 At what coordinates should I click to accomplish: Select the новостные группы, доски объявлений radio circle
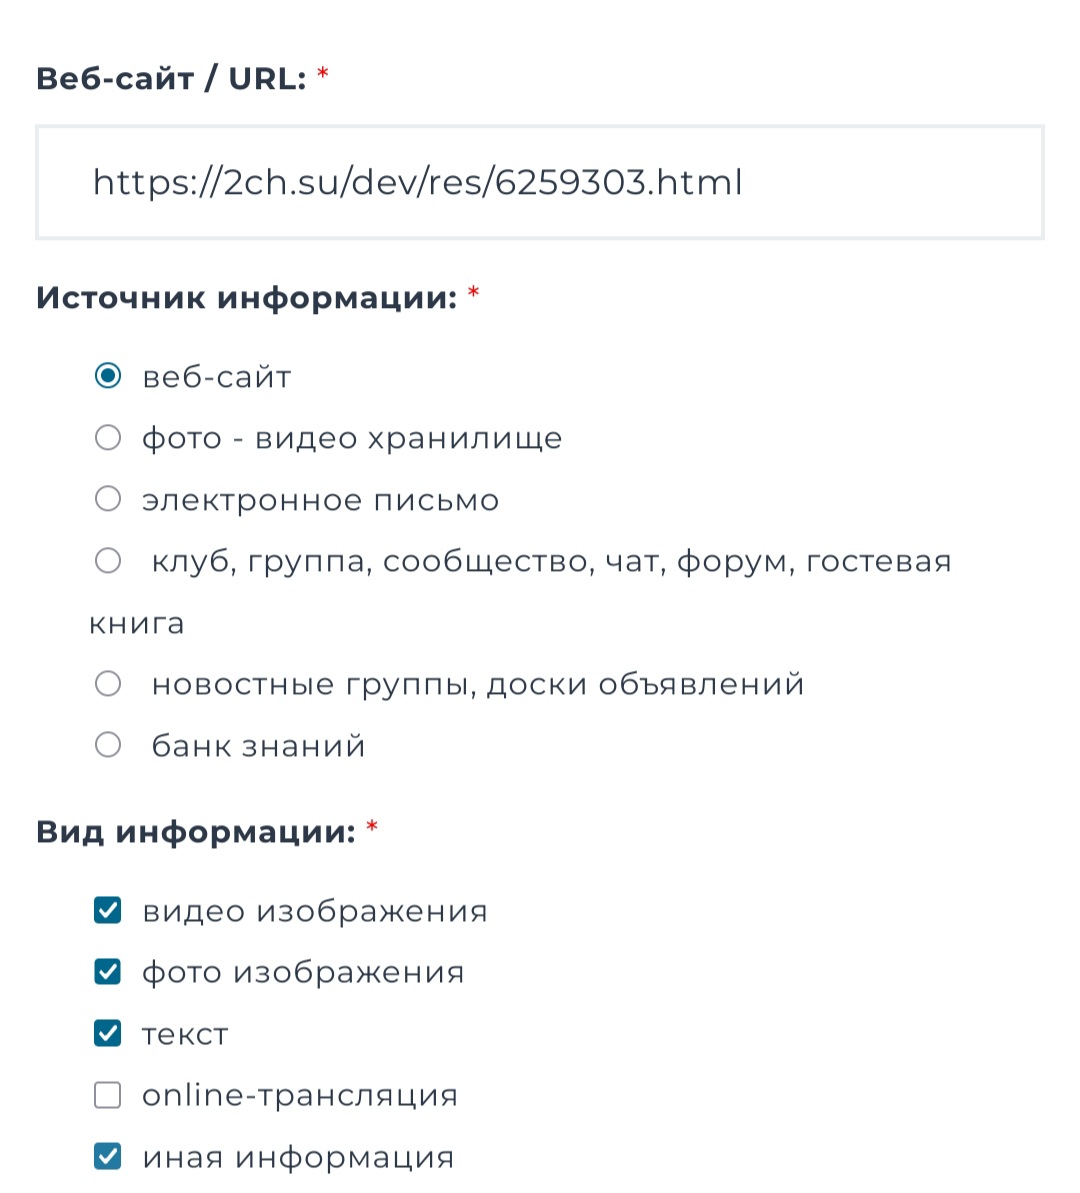coord(108,684)
